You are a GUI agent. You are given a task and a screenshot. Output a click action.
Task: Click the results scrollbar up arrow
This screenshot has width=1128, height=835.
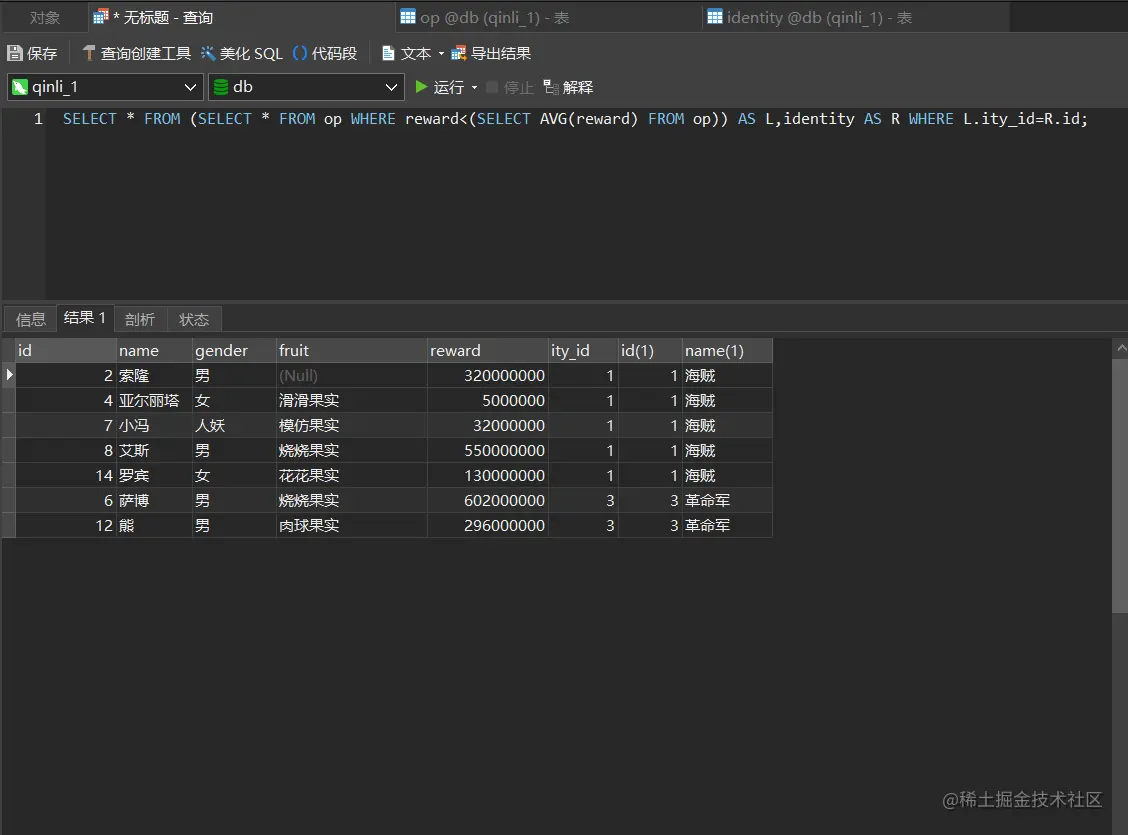(x=1120, y=348)
